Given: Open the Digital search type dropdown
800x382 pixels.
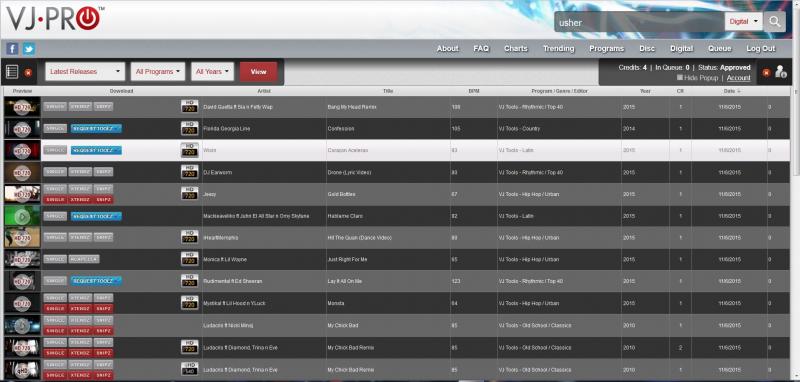Looking at the screenshot, I should point(743,22).
